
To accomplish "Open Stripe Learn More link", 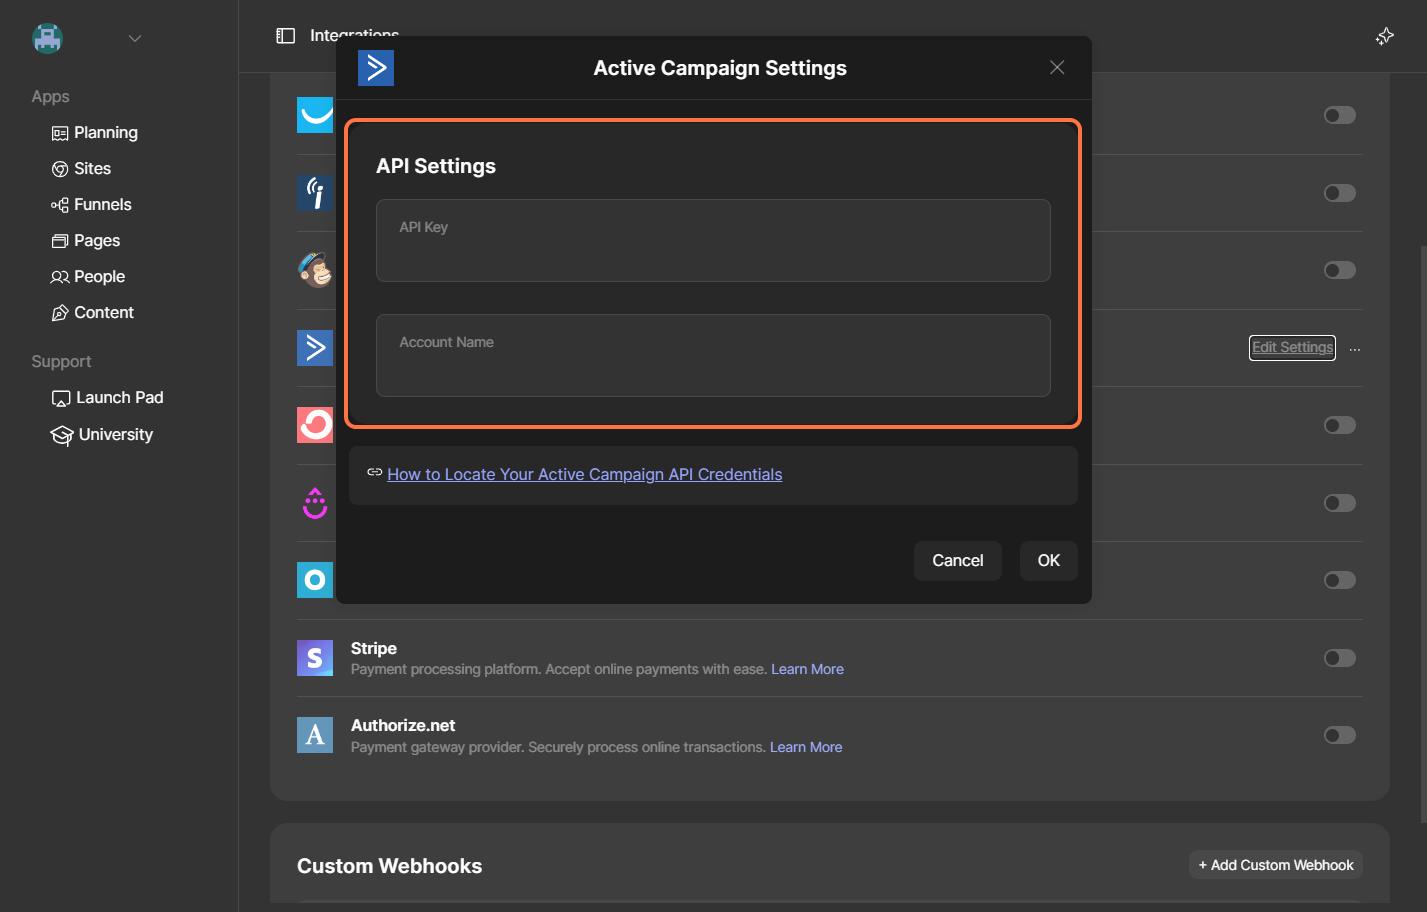I will pos(807,669).
